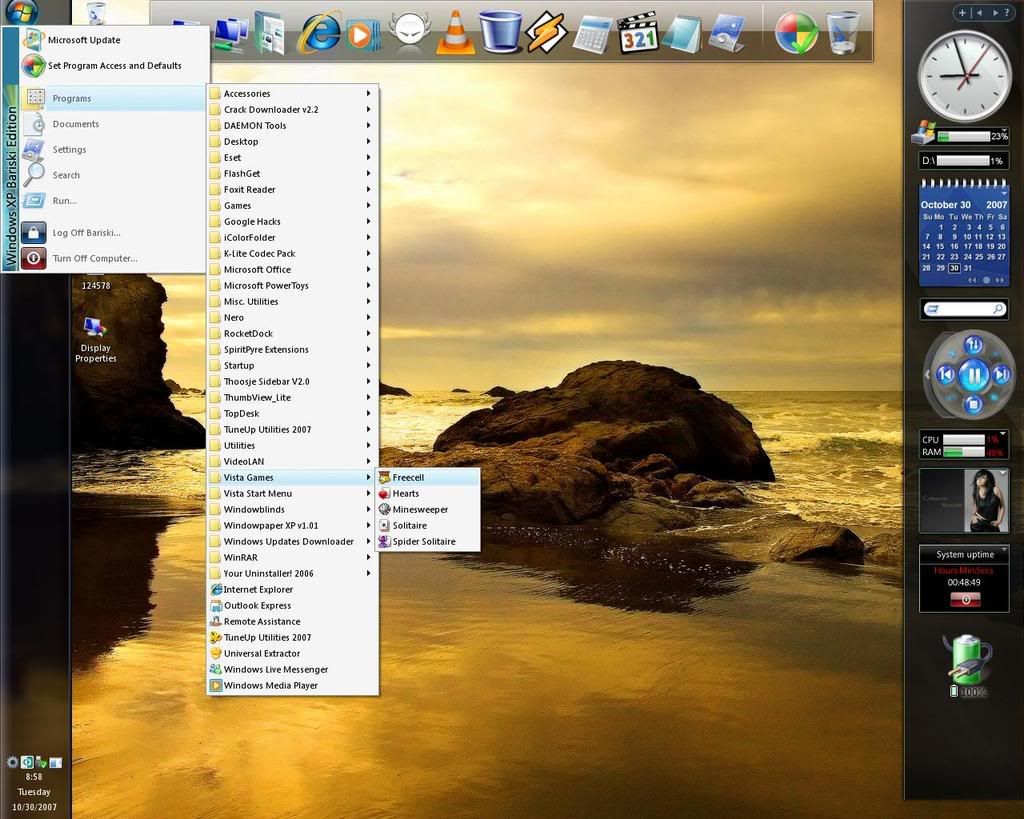
Task: Open the calendar stand icon in dock
Action: (x=728, y=33)
